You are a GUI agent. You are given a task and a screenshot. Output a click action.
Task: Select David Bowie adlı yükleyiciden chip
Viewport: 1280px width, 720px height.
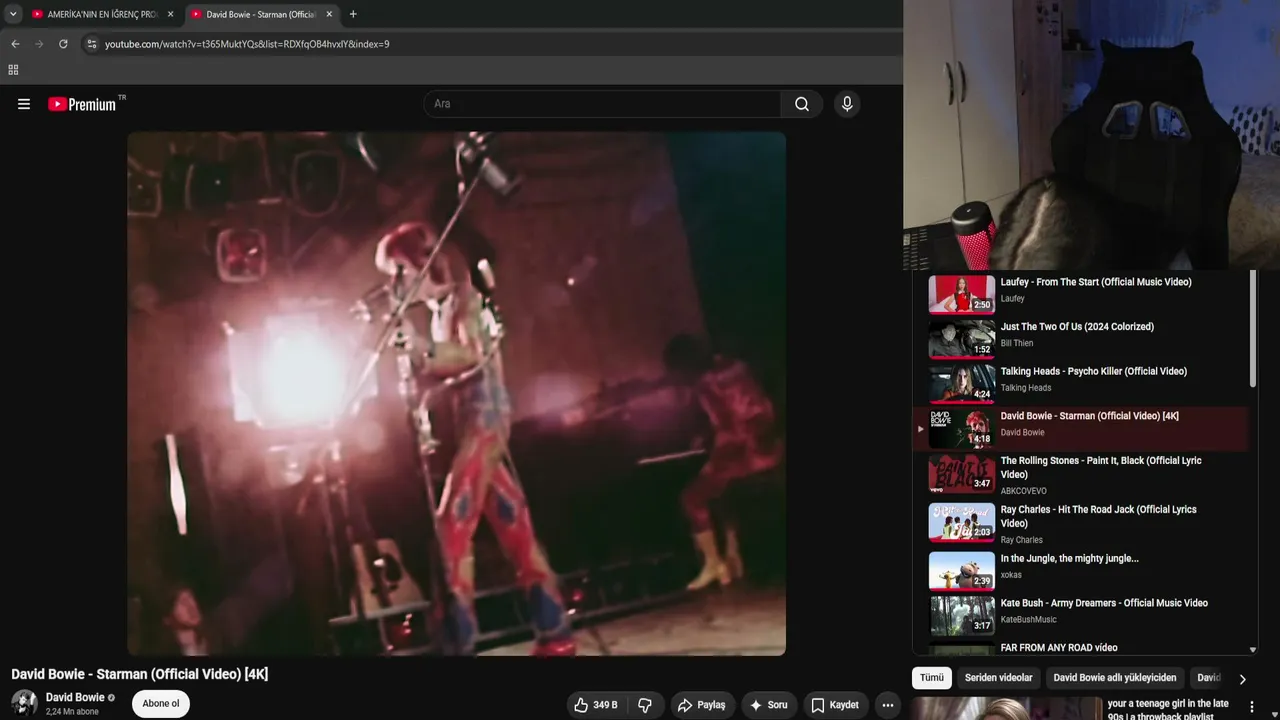click(1115, 678)
